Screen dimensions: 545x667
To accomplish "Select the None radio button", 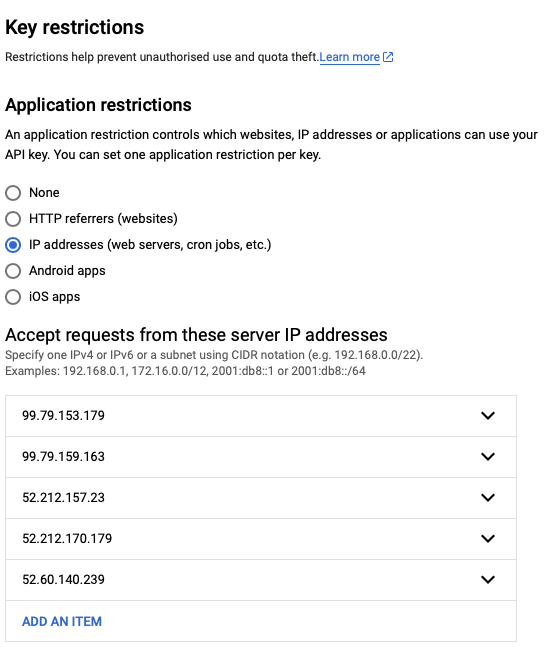I will click(x=13, y=193).
